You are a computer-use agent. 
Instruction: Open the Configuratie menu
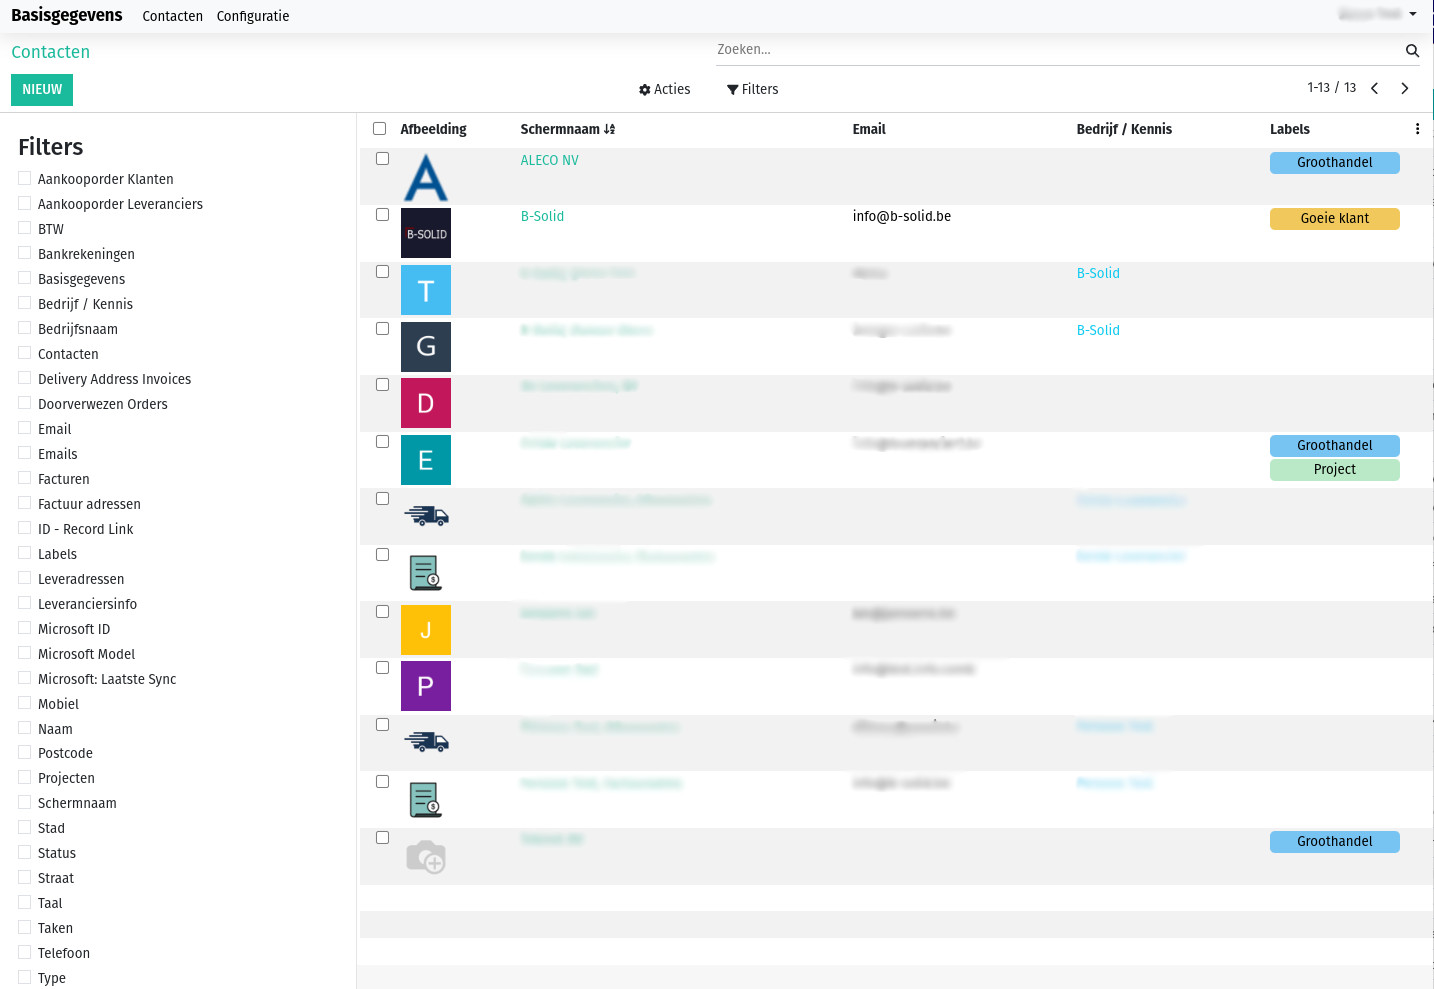[253, 17]
